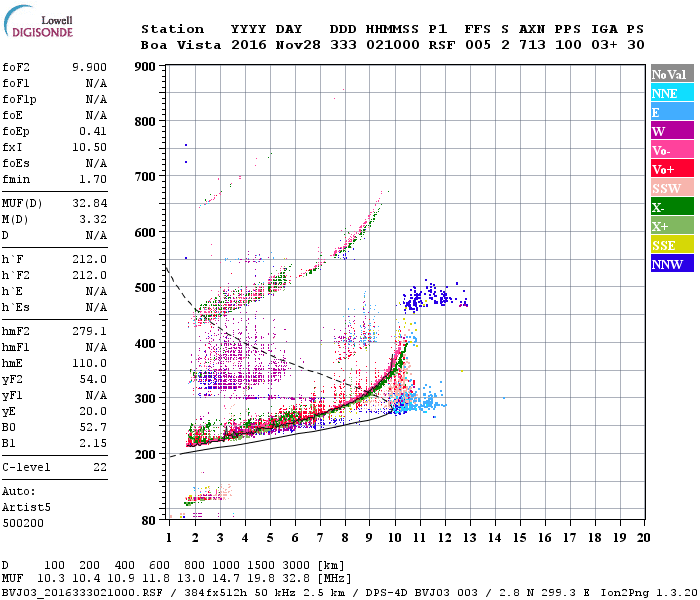Select the date Nov28 in header
The width and height of the screenshot is (700, 600).
pos(298,45)
